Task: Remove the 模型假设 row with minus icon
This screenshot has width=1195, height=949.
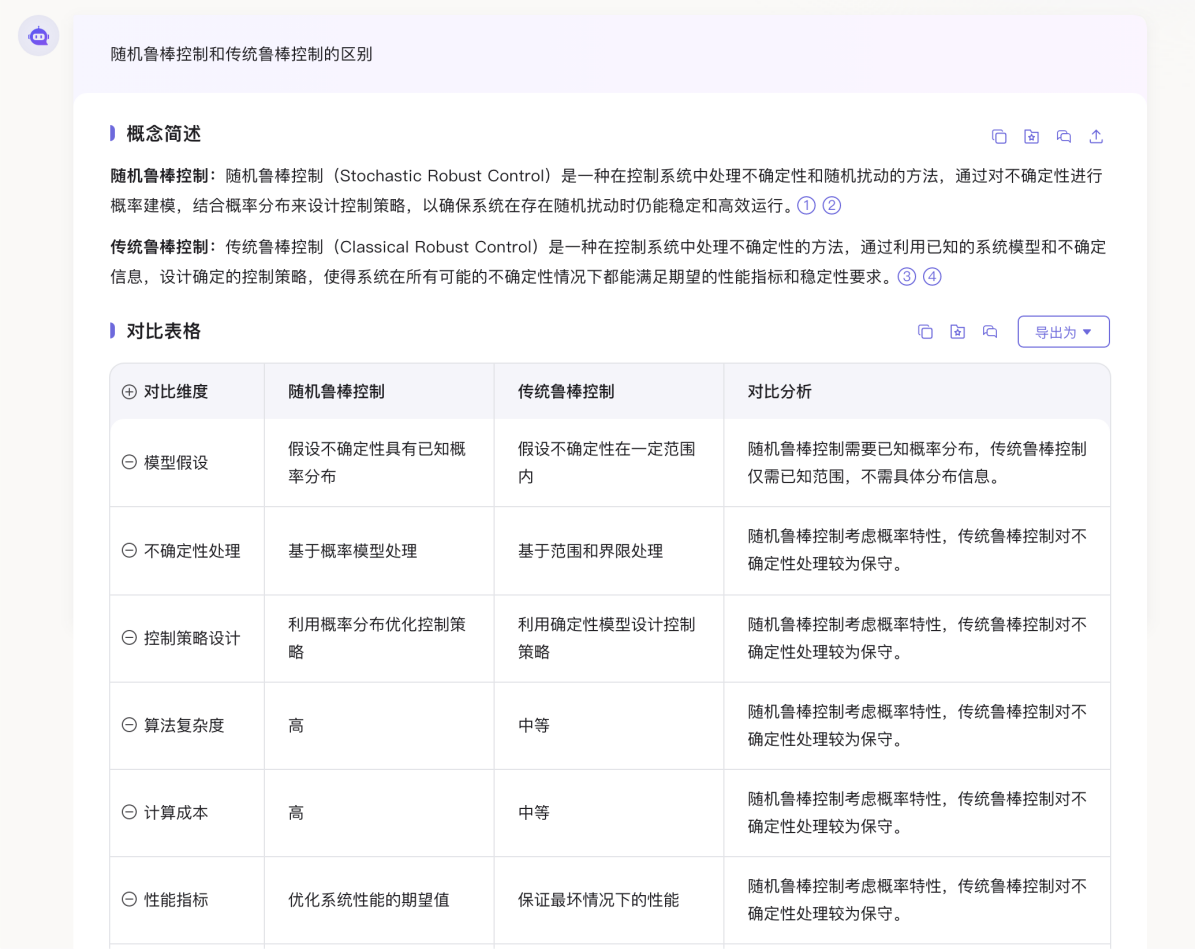Action: [129, 462]
